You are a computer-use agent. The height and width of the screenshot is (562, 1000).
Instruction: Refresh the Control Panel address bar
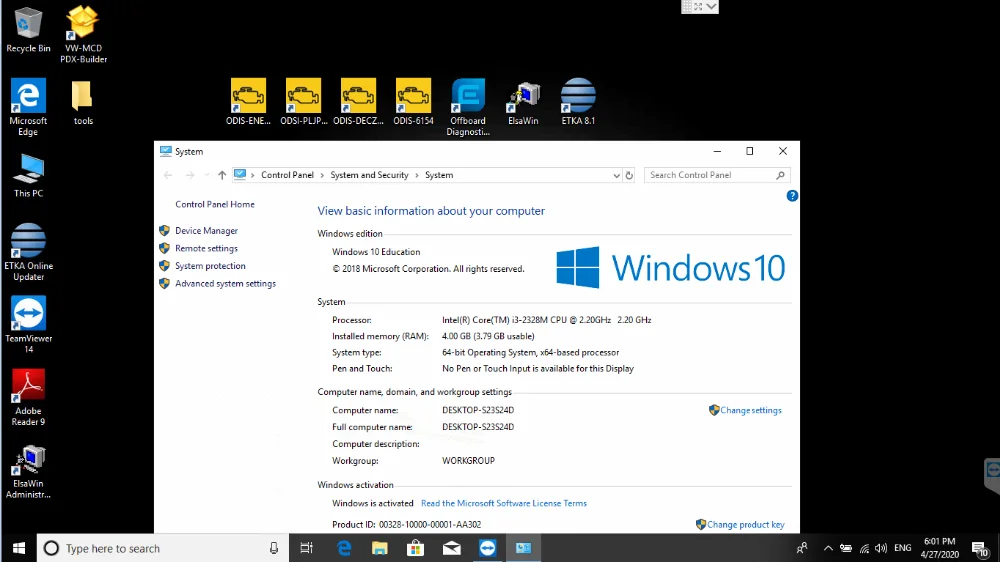pos(629,175)
